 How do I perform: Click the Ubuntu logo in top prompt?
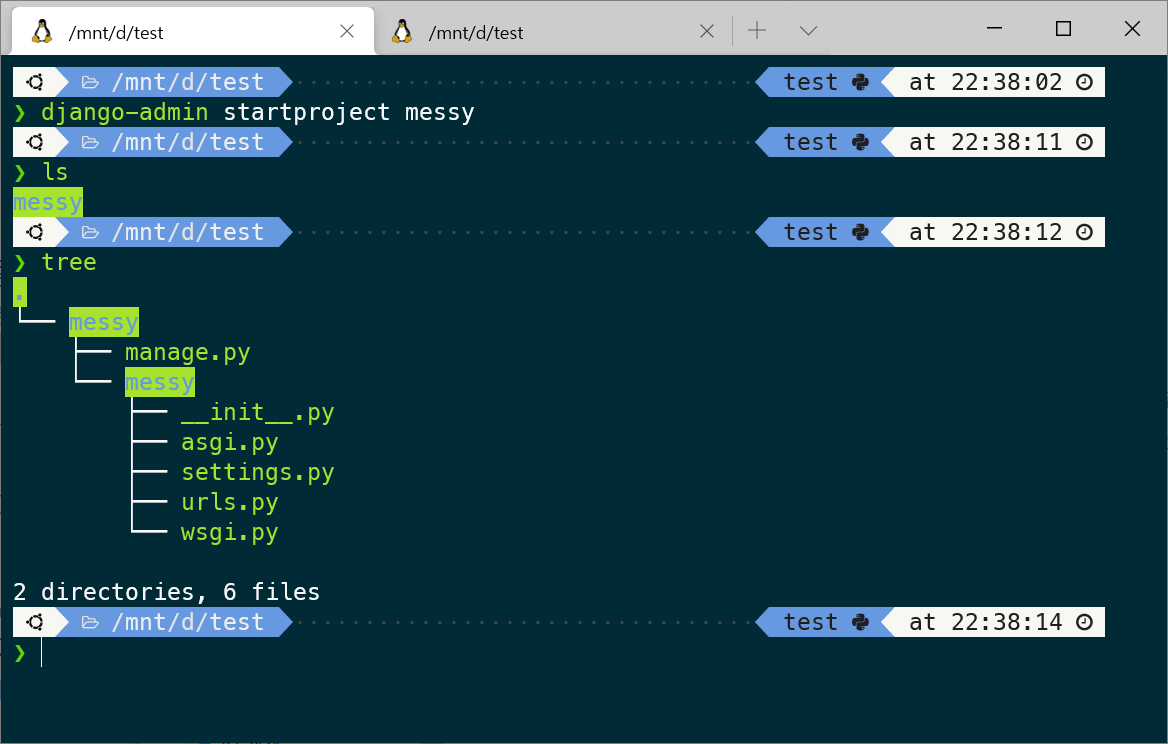click(35, 82)
